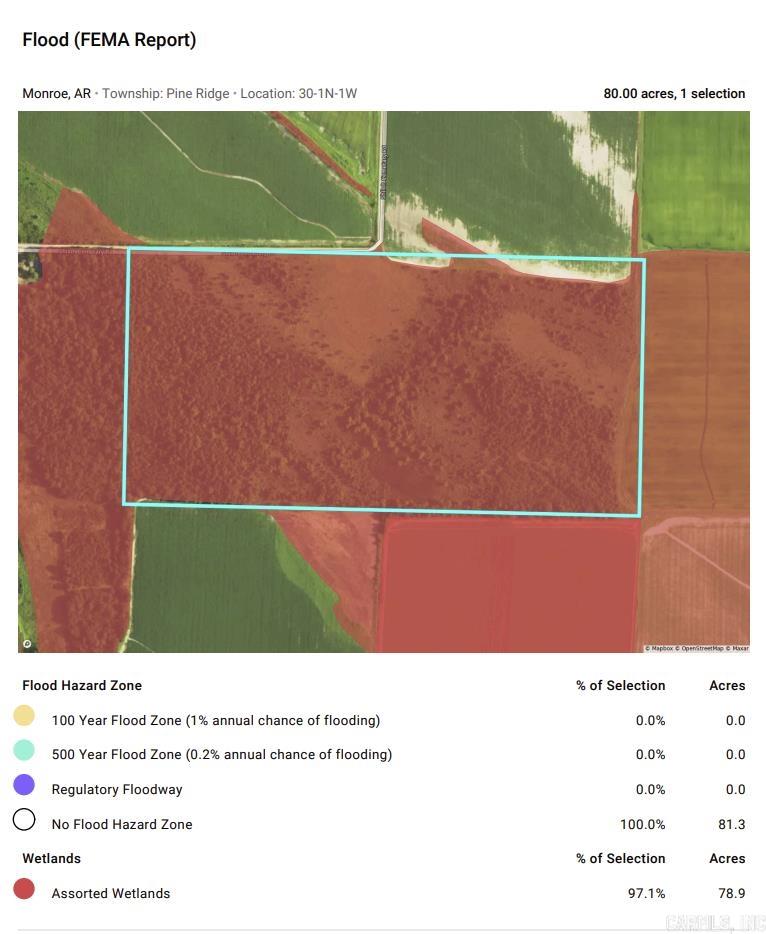The width and height of the screenshot is (766, 934).
Task: Click the 100 Year Flood Zone yellow swatch
Action: [x=24, y=716]
